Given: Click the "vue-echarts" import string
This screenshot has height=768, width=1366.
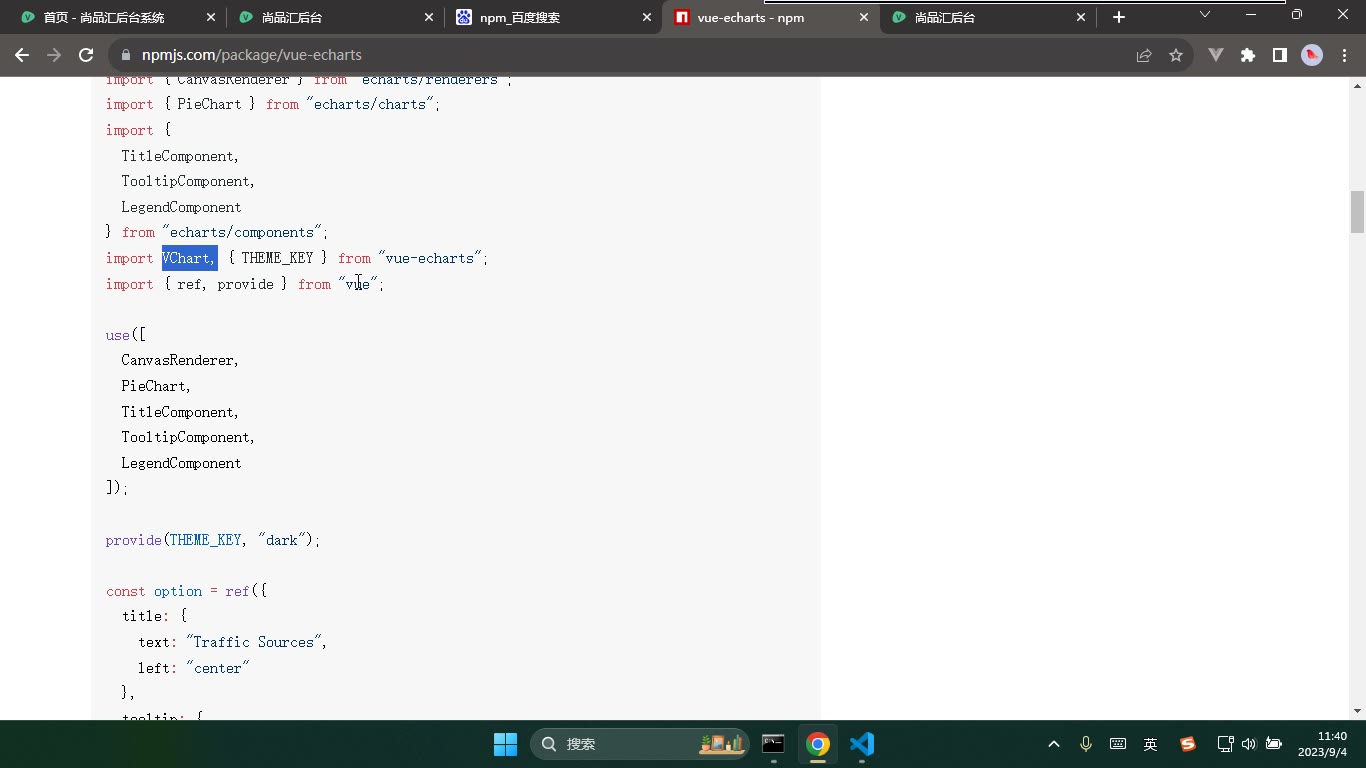Looking at the screenshot, I should (431, 258).
